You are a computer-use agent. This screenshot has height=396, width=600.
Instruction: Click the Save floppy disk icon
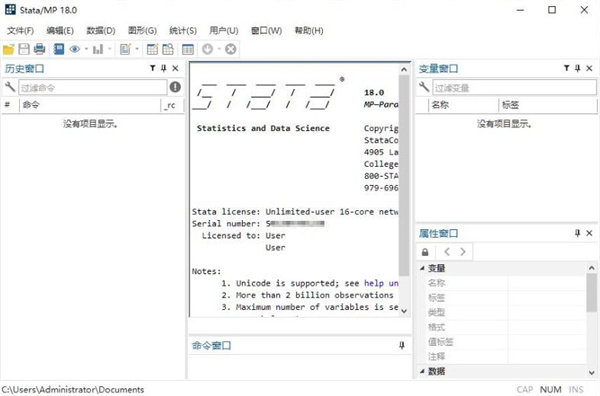coord(24,49)
